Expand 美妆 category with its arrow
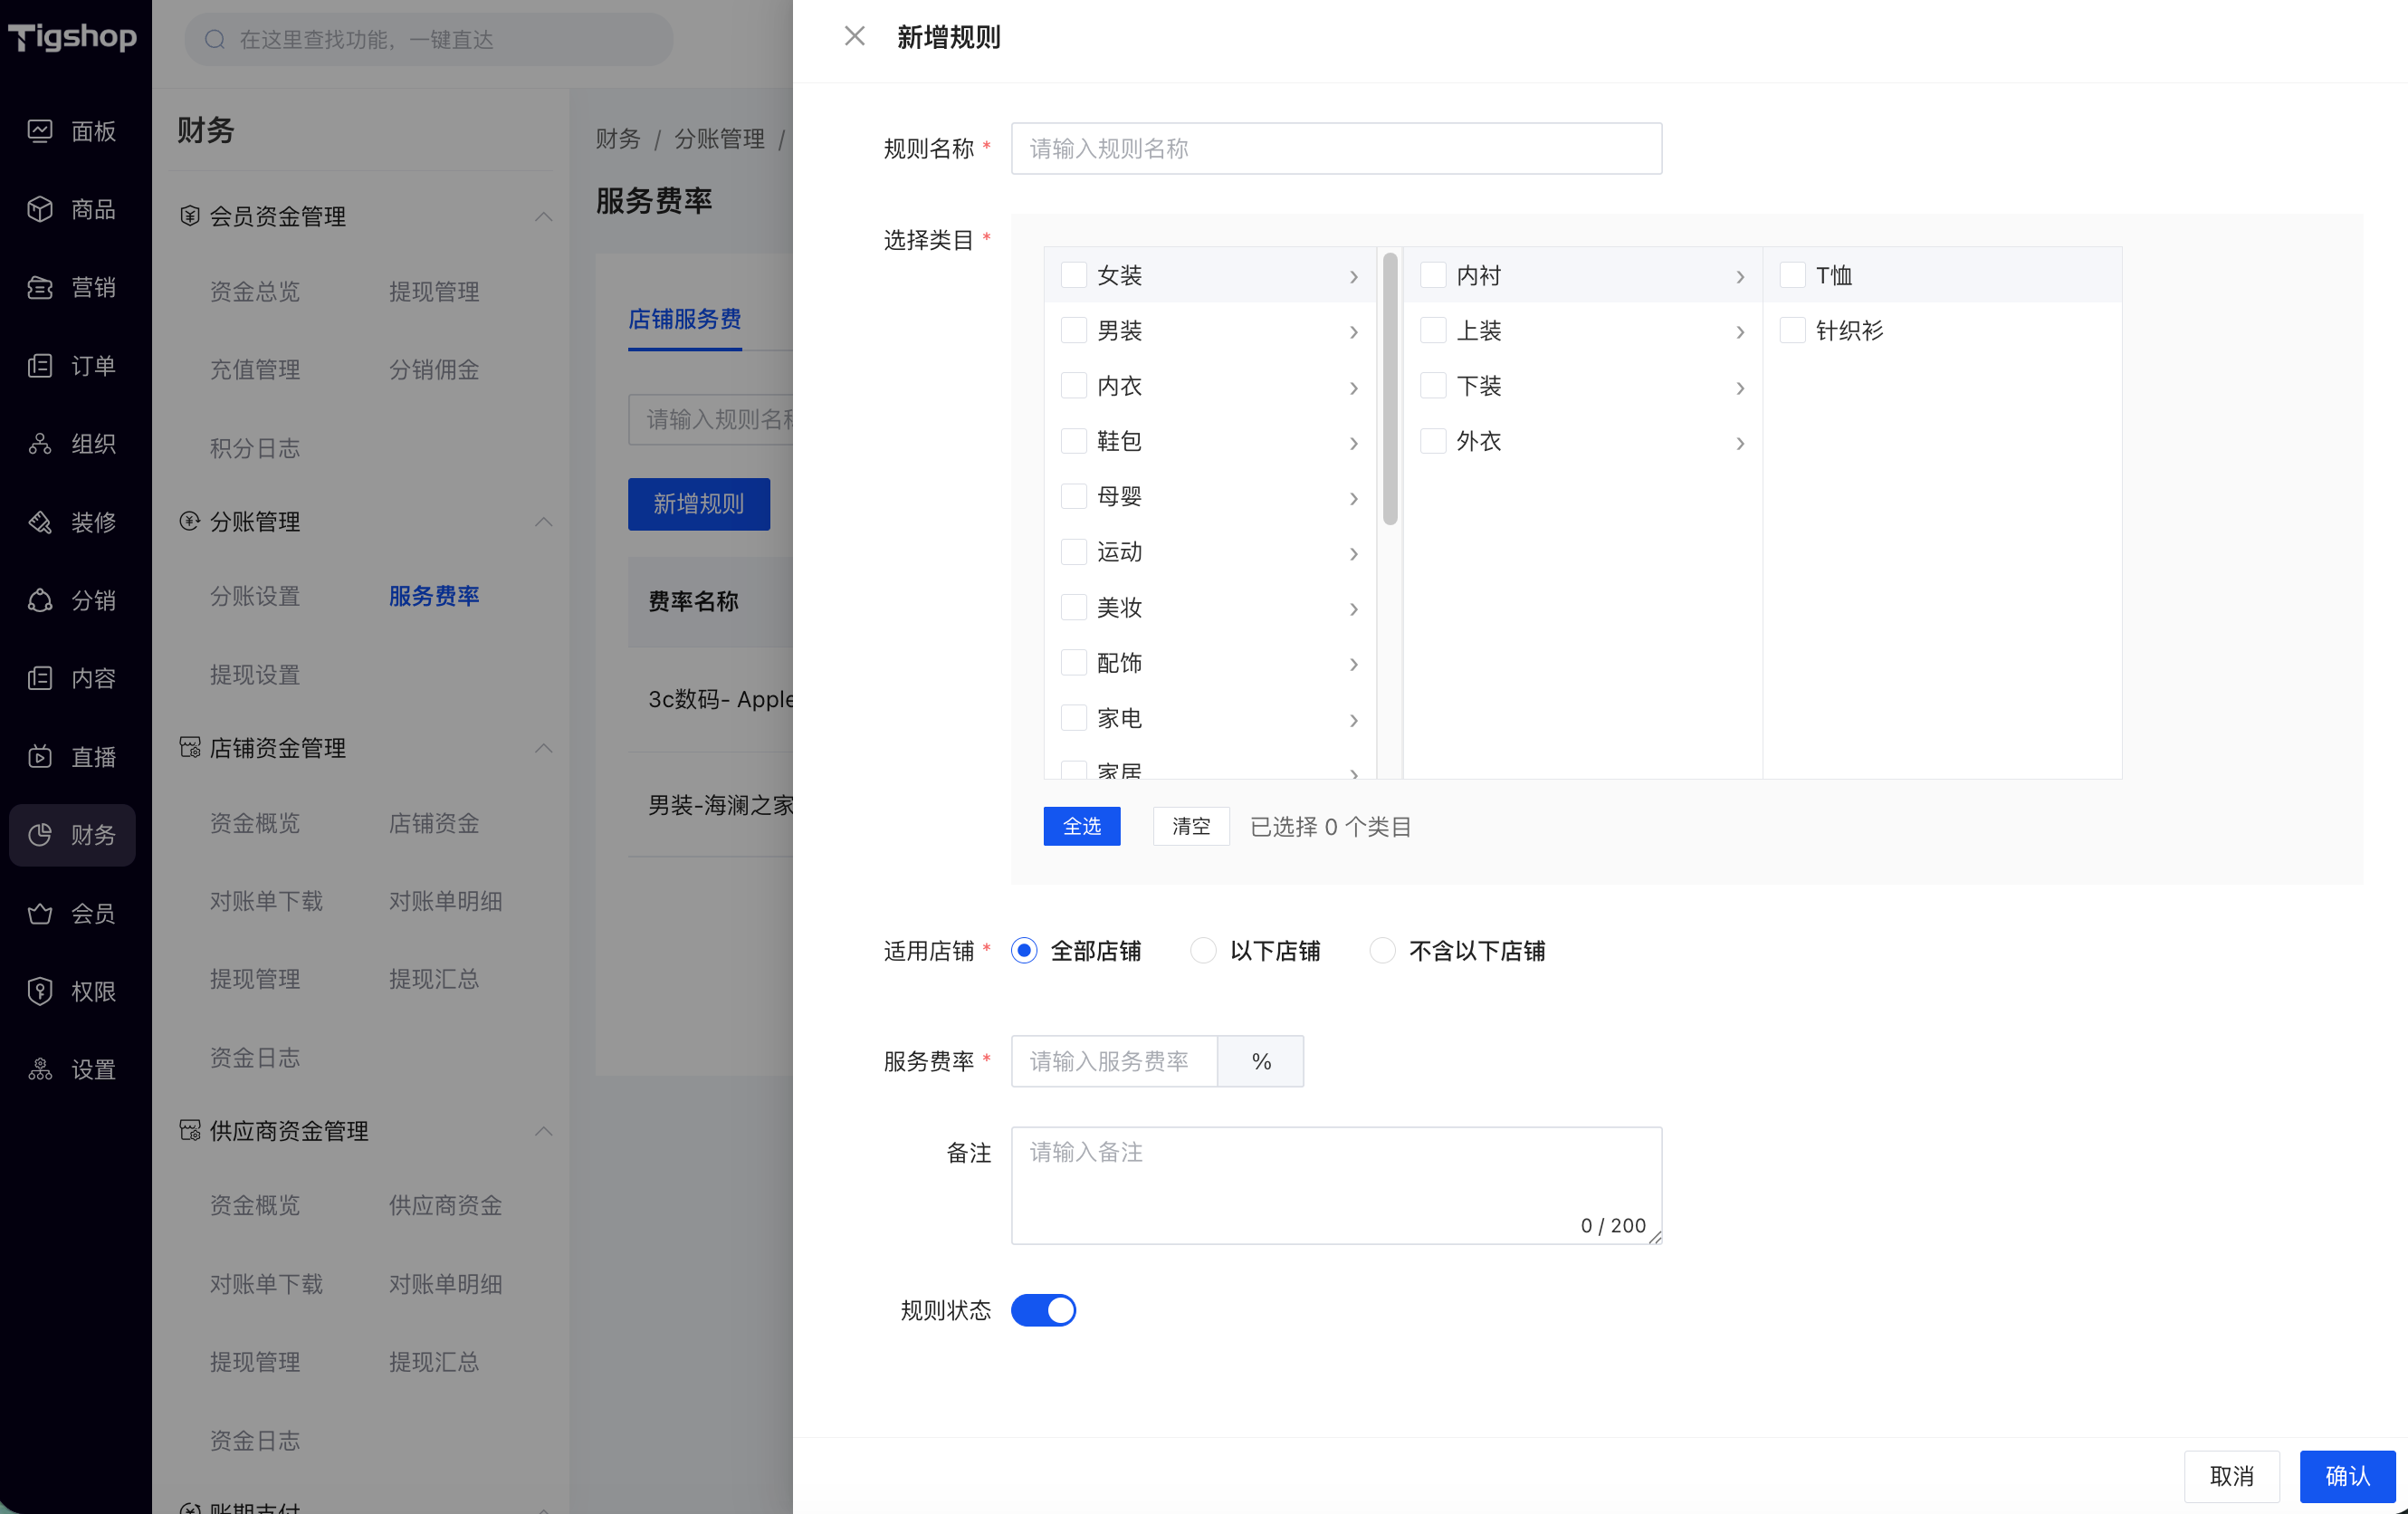This screenshot has height=1514, width=2408. point(1354,609)
